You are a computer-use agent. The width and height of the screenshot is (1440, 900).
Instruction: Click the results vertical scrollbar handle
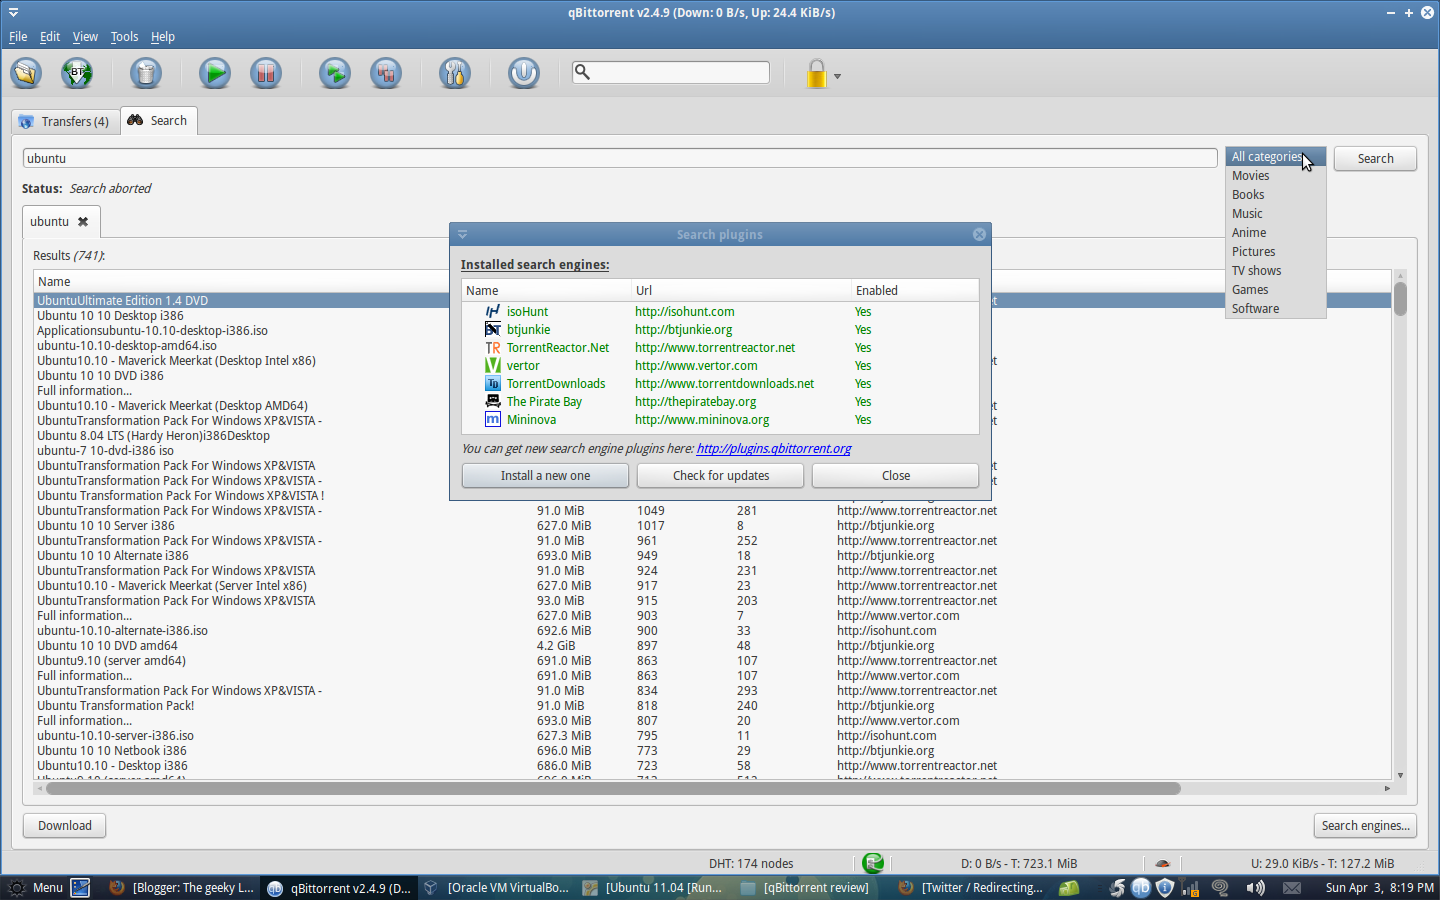tap(1400, 298)
